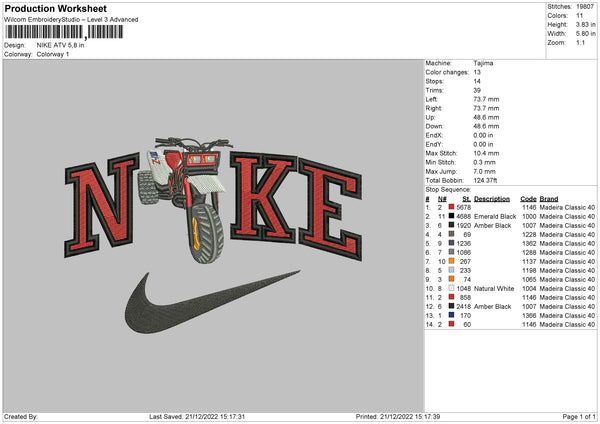600x424 pixels.
Task: Click the Total Bobbin value '124.37ft'
Action: pyautogui.click(x=485, y=180)
